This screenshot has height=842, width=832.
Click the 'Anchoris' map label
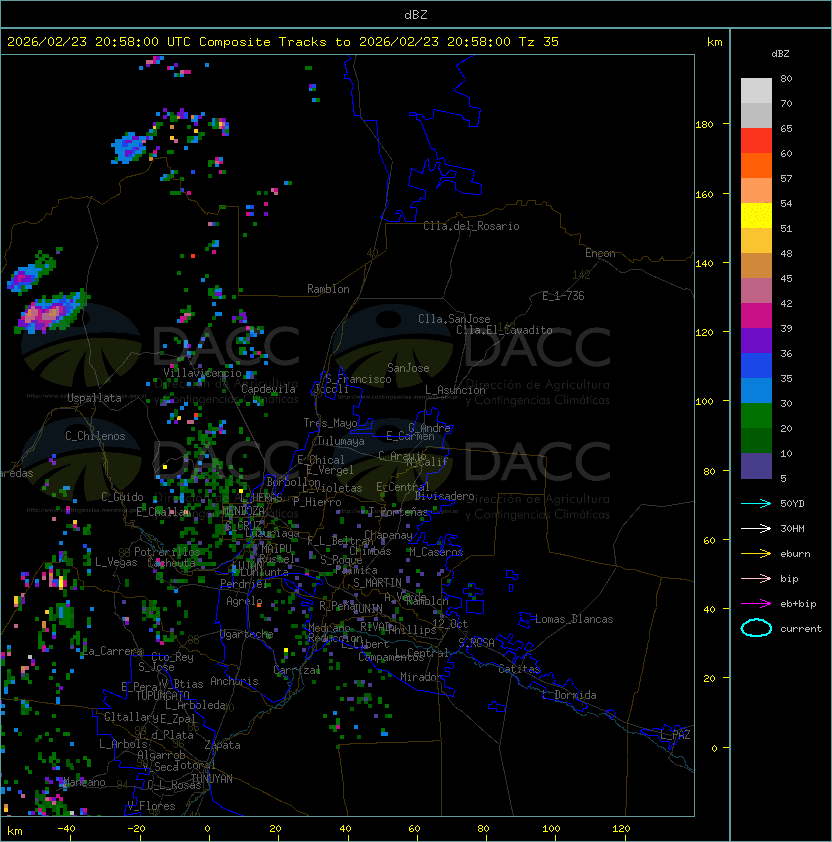coord(234,681)
